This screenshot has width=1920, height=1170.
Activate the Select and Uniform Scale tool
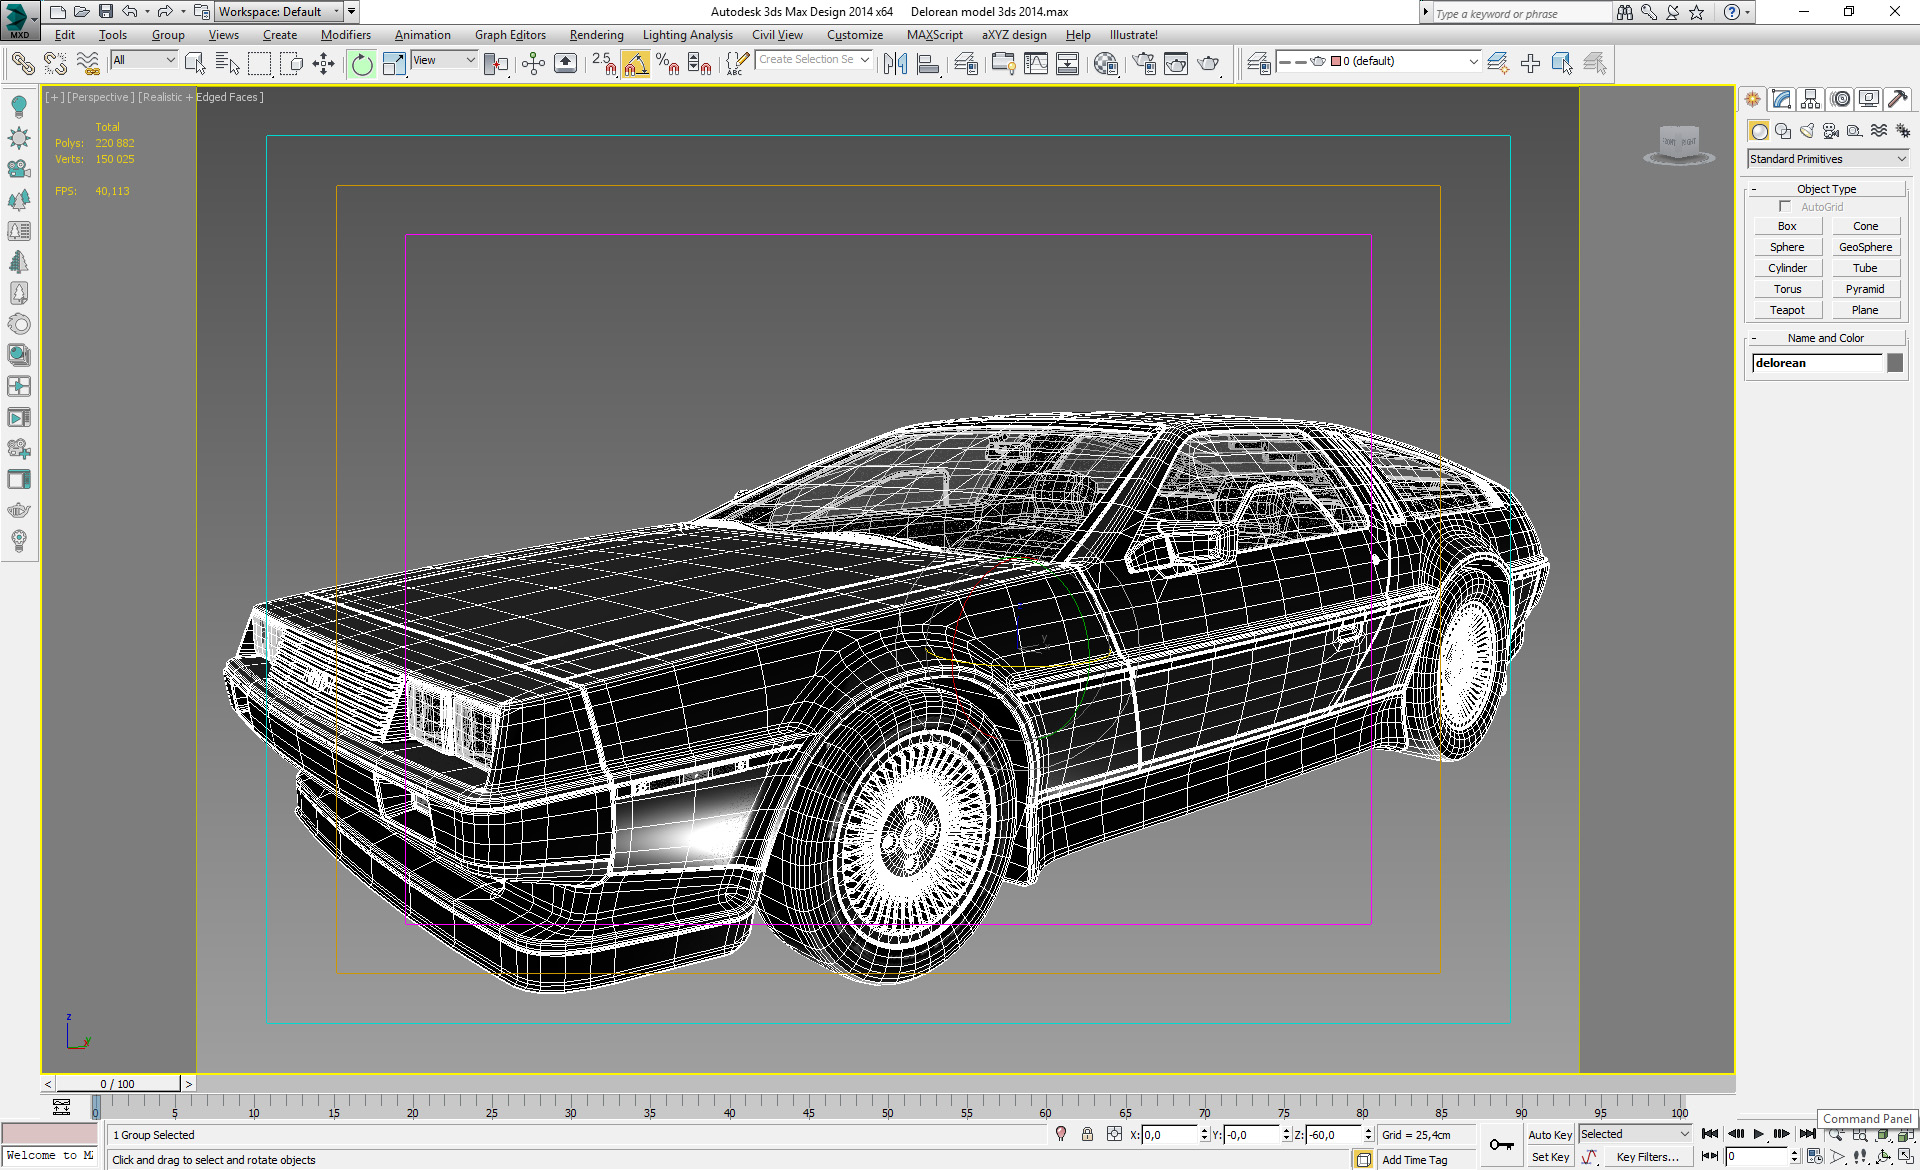[x=394, y=64]
